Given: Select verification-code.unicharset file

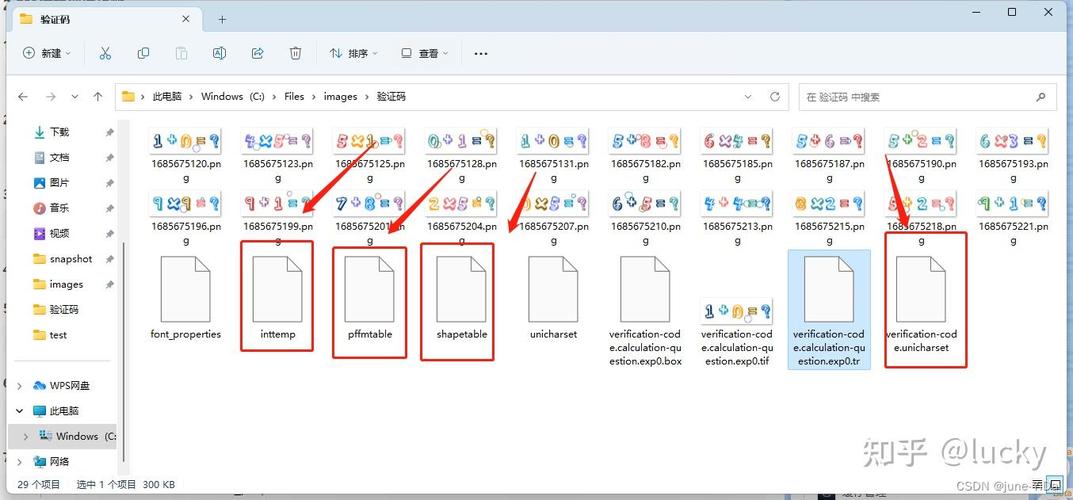Looking at the screenshot, I should coord(921,304).
